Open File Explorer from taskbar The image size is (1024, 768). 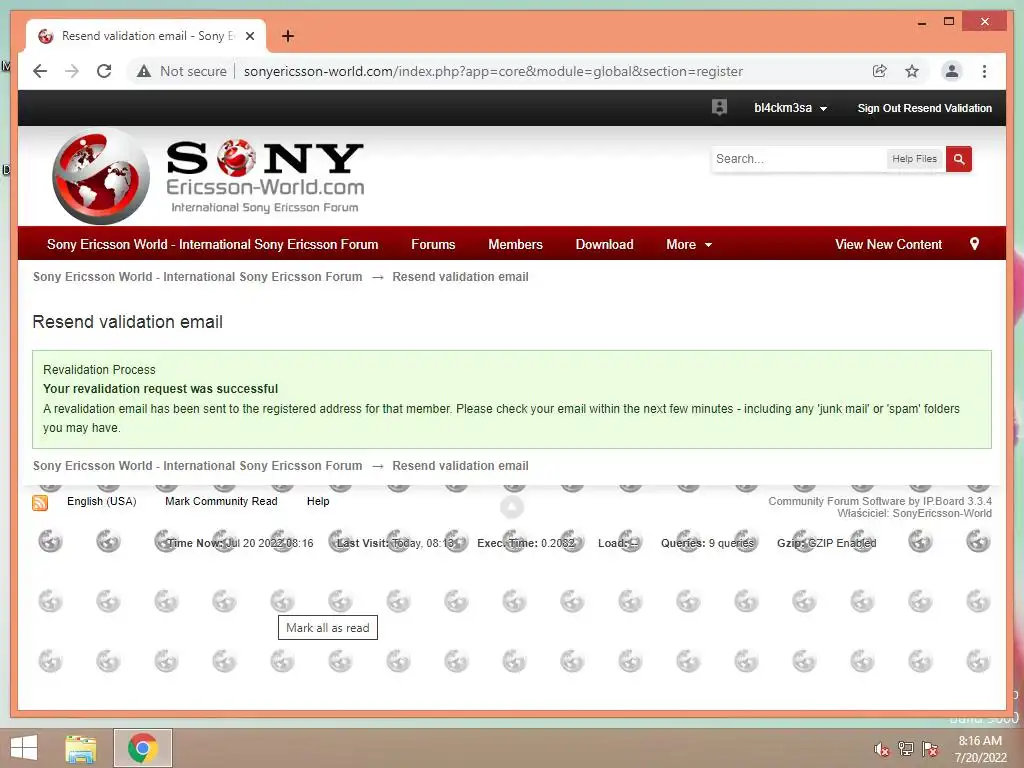tap(80, 748)
